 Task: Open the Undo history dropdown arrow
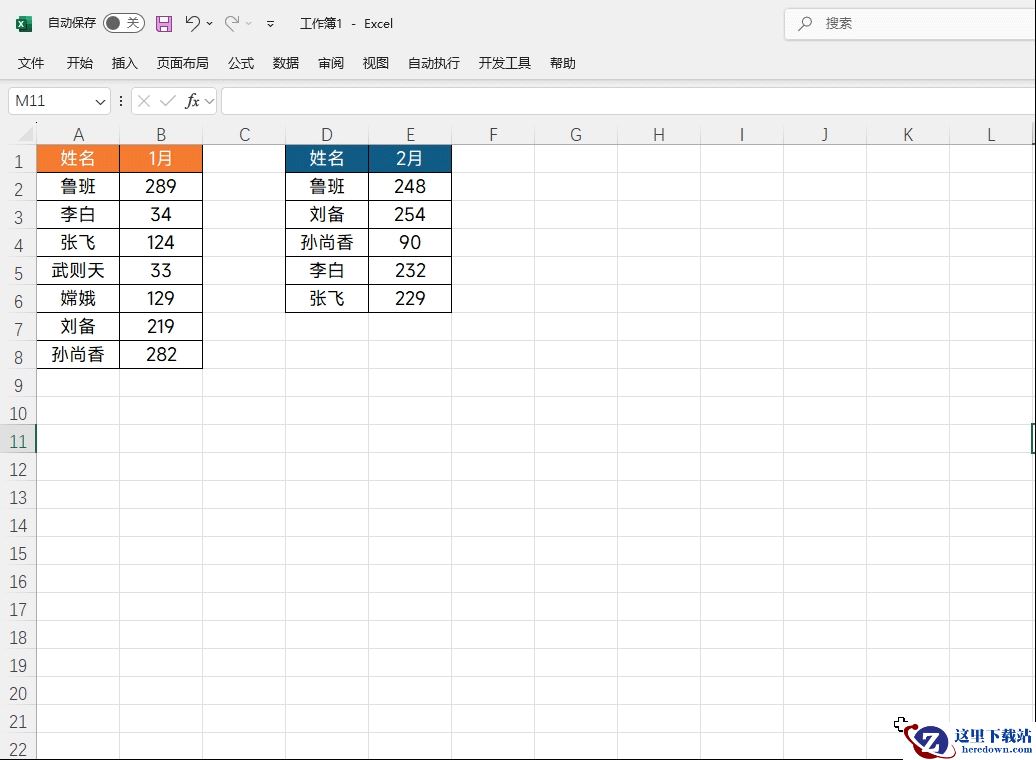(209, 24)
